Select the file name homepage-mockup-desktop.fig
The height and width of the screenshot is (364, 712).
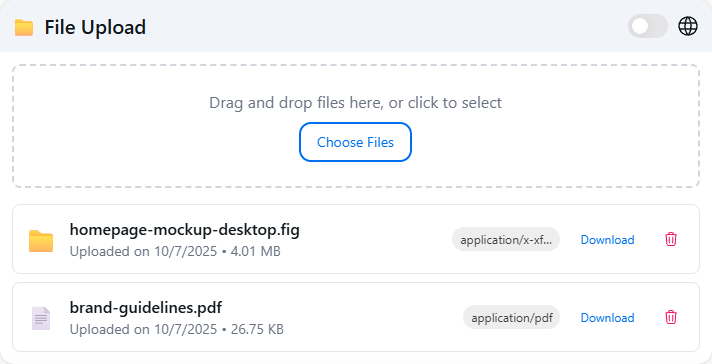coord(184,230)
